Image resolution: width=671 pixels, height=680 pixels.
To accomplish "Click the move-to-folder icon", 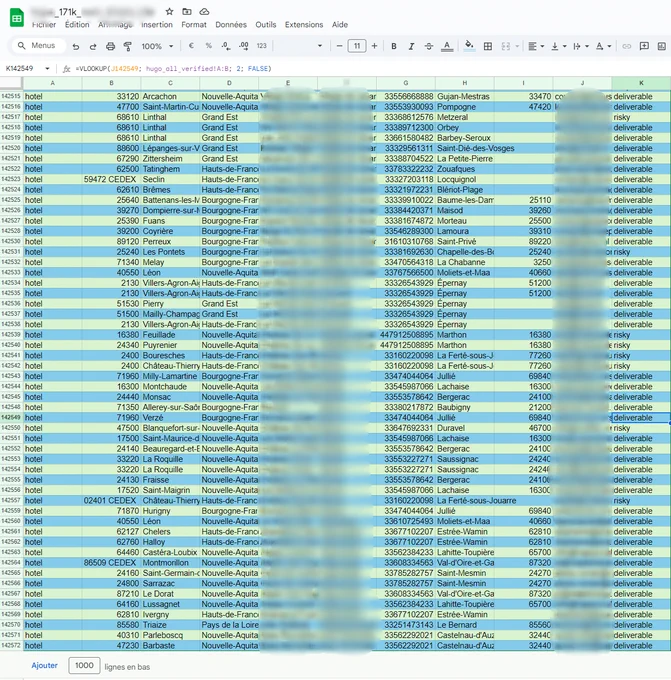I will (x=187, y=12).
